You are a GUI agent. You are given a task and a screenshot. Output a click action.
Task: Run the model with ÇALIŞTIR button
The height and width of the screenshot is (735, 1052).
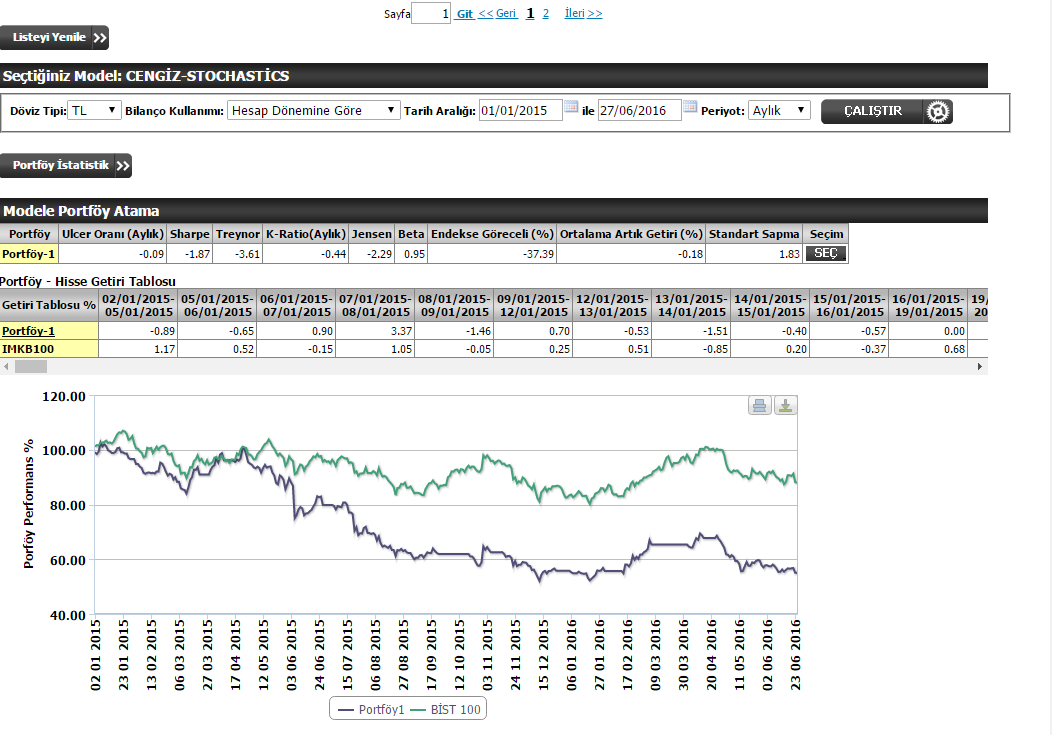tap(886, 111)
